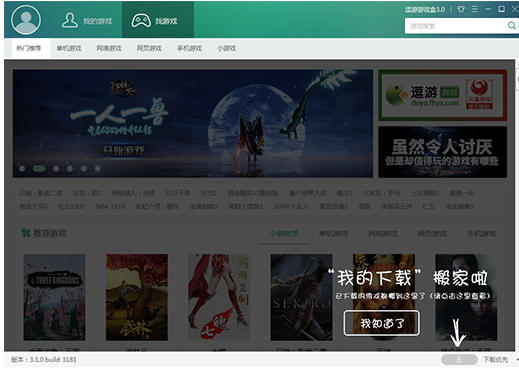Screen dimensions: 519x369
Task: Click the version text 3.1.0 build 3181
Action: coord(44,360)
